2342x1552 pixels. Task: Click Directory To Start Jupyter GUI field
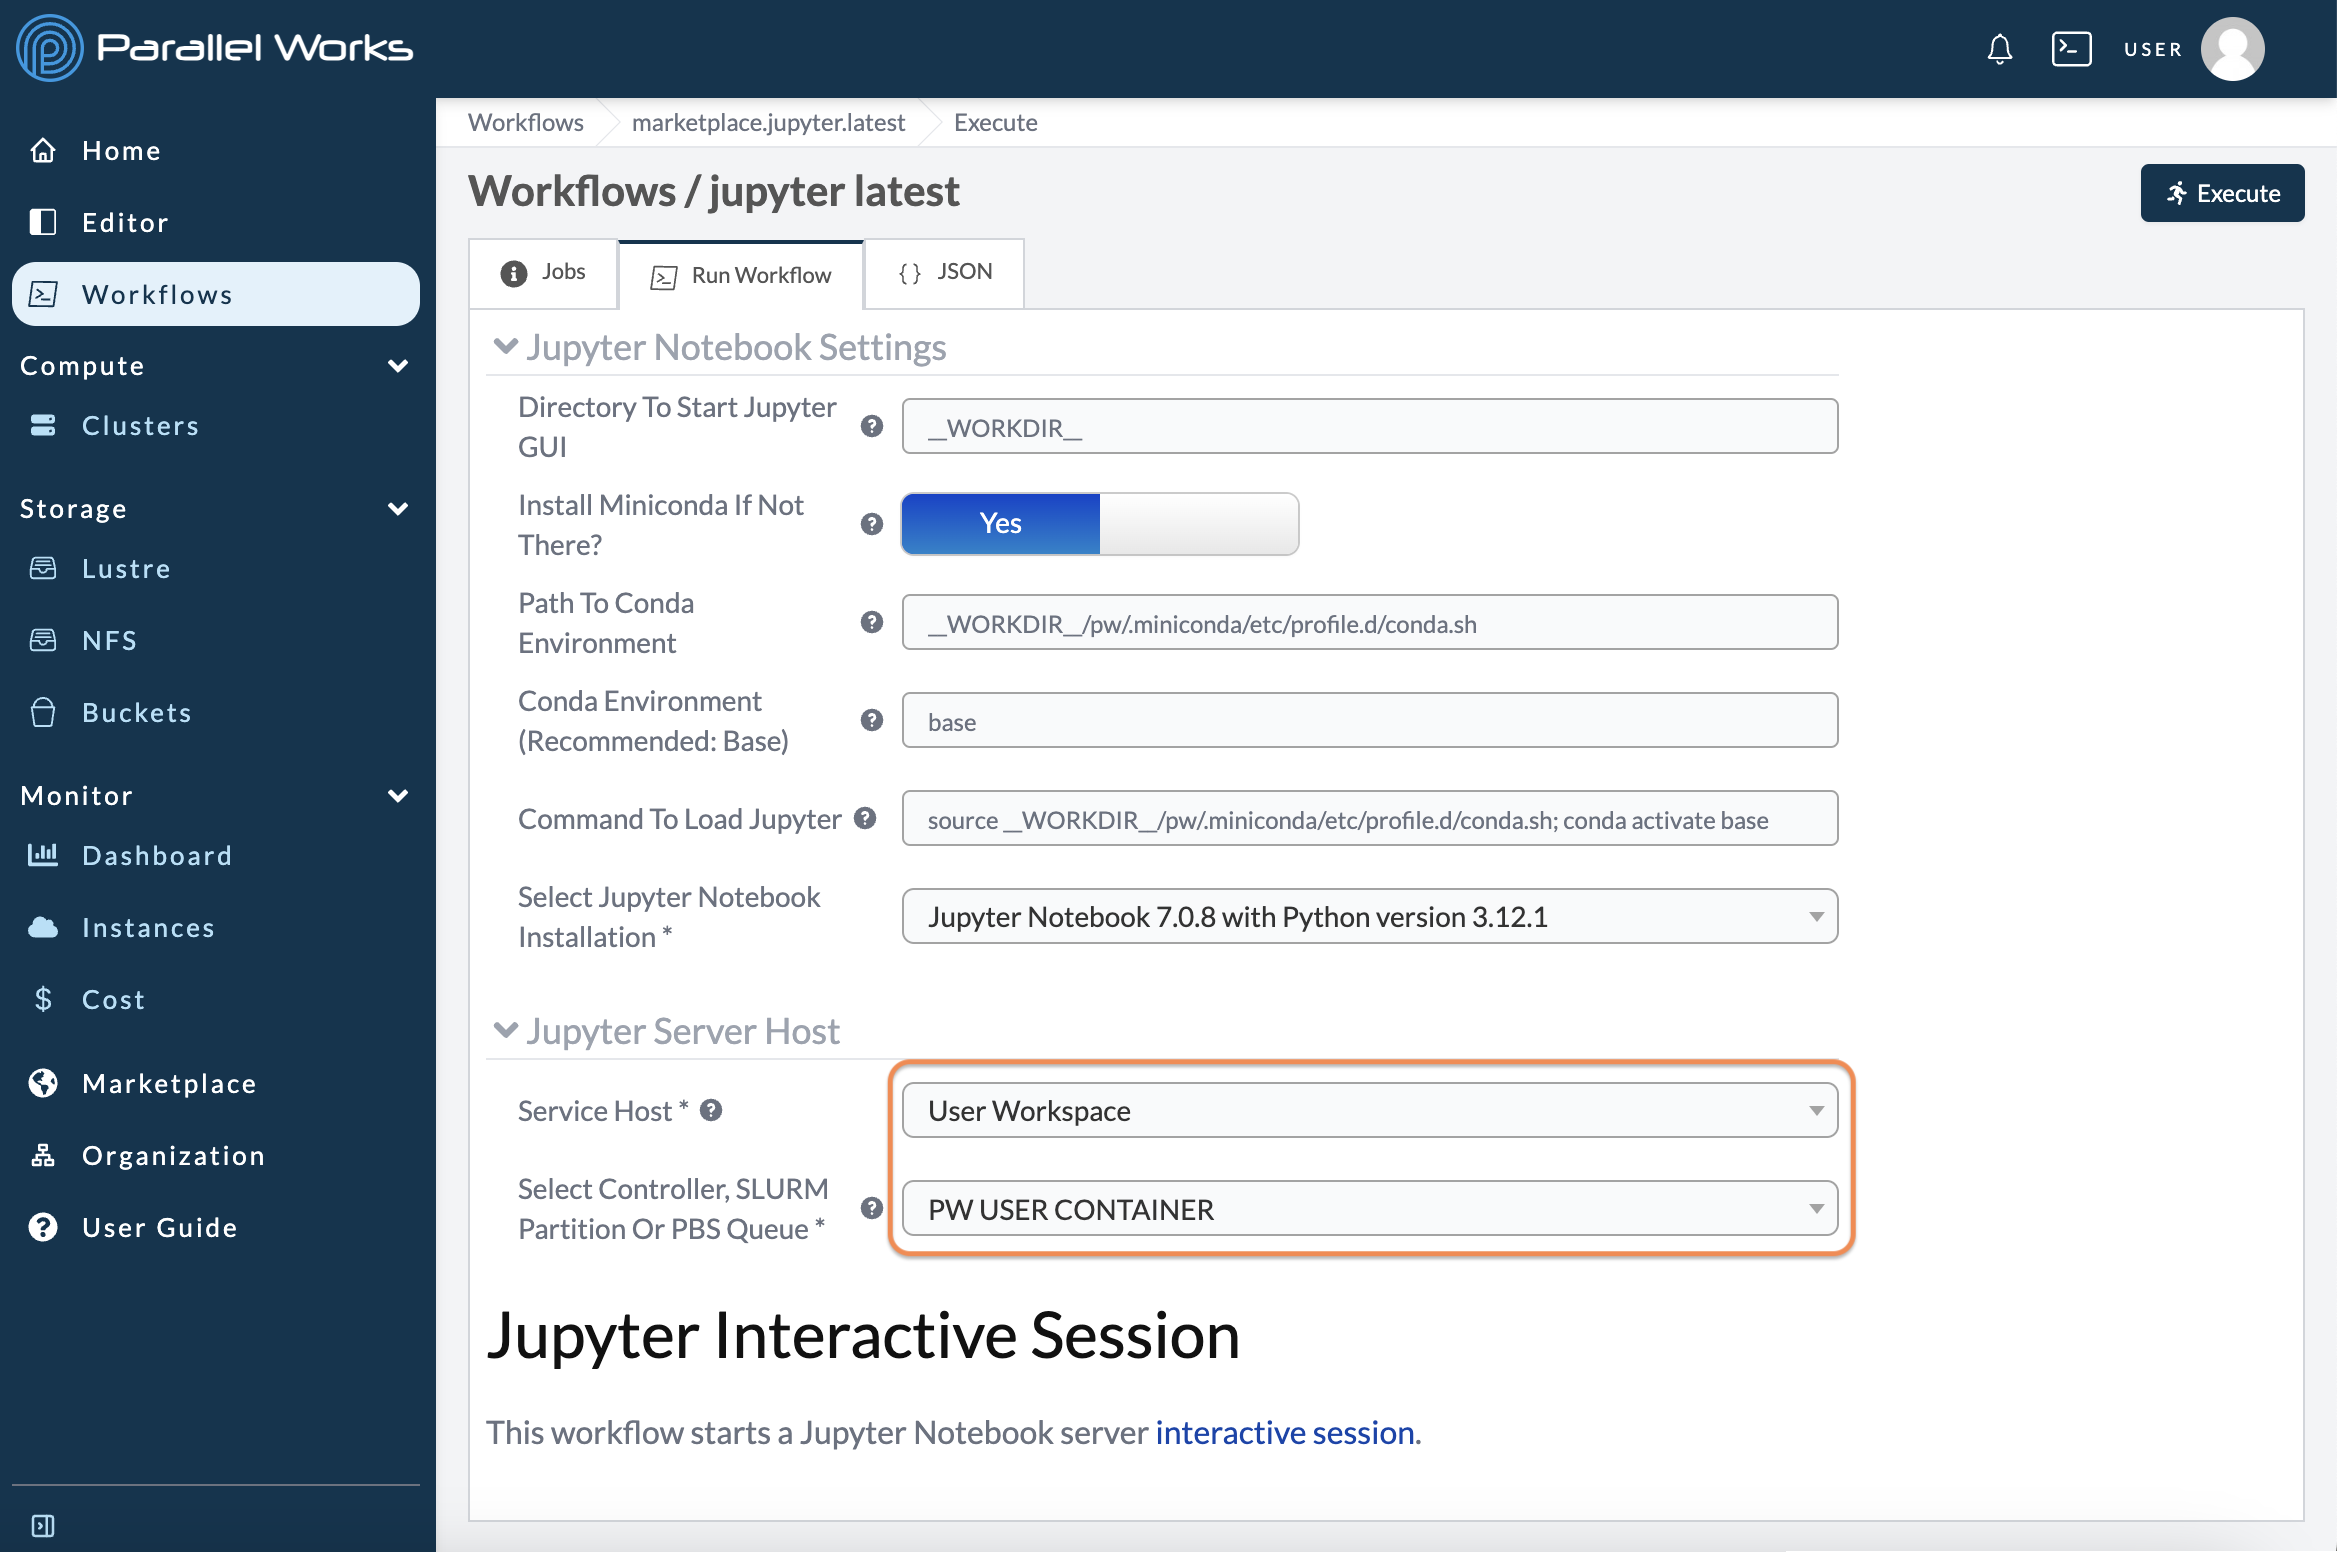(1369, 427)
